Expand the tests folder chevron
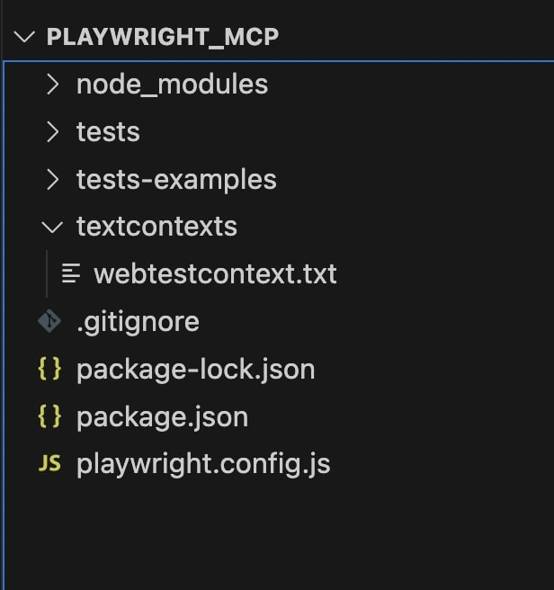This screenshot has width=554, height=590. pos(52,132)
